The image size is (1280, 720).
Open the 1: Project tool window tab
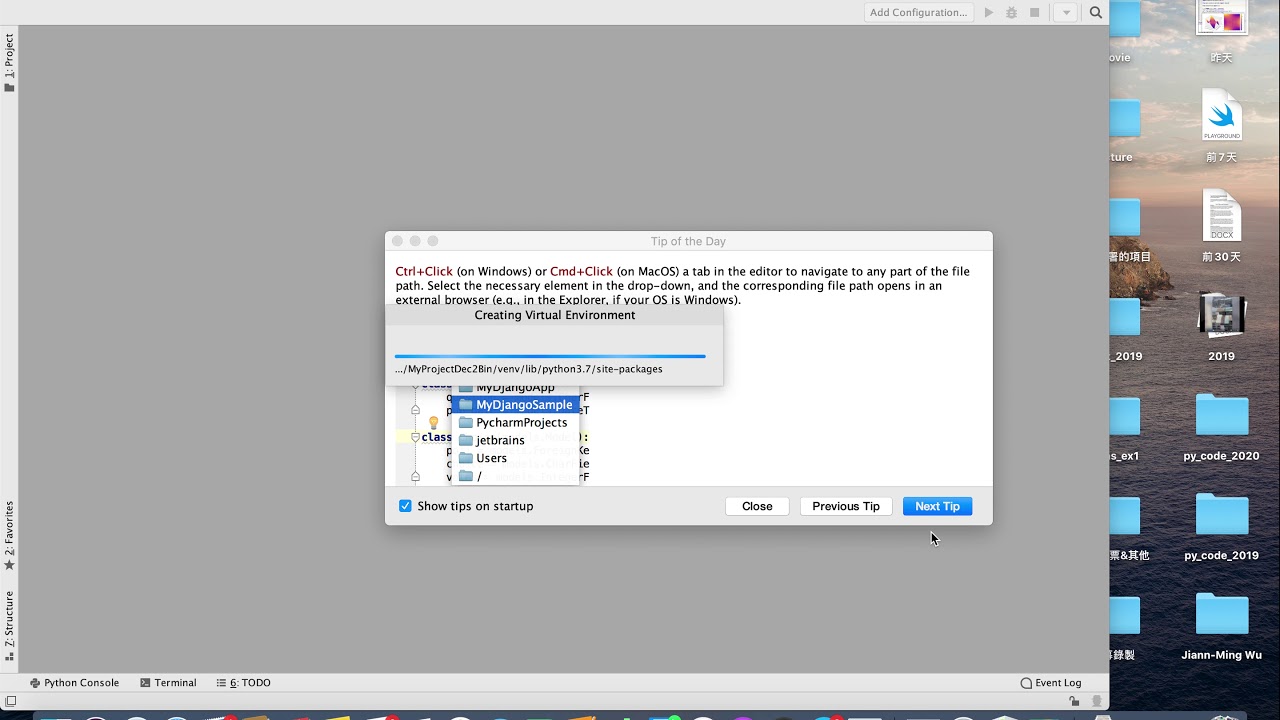point(9,63)
